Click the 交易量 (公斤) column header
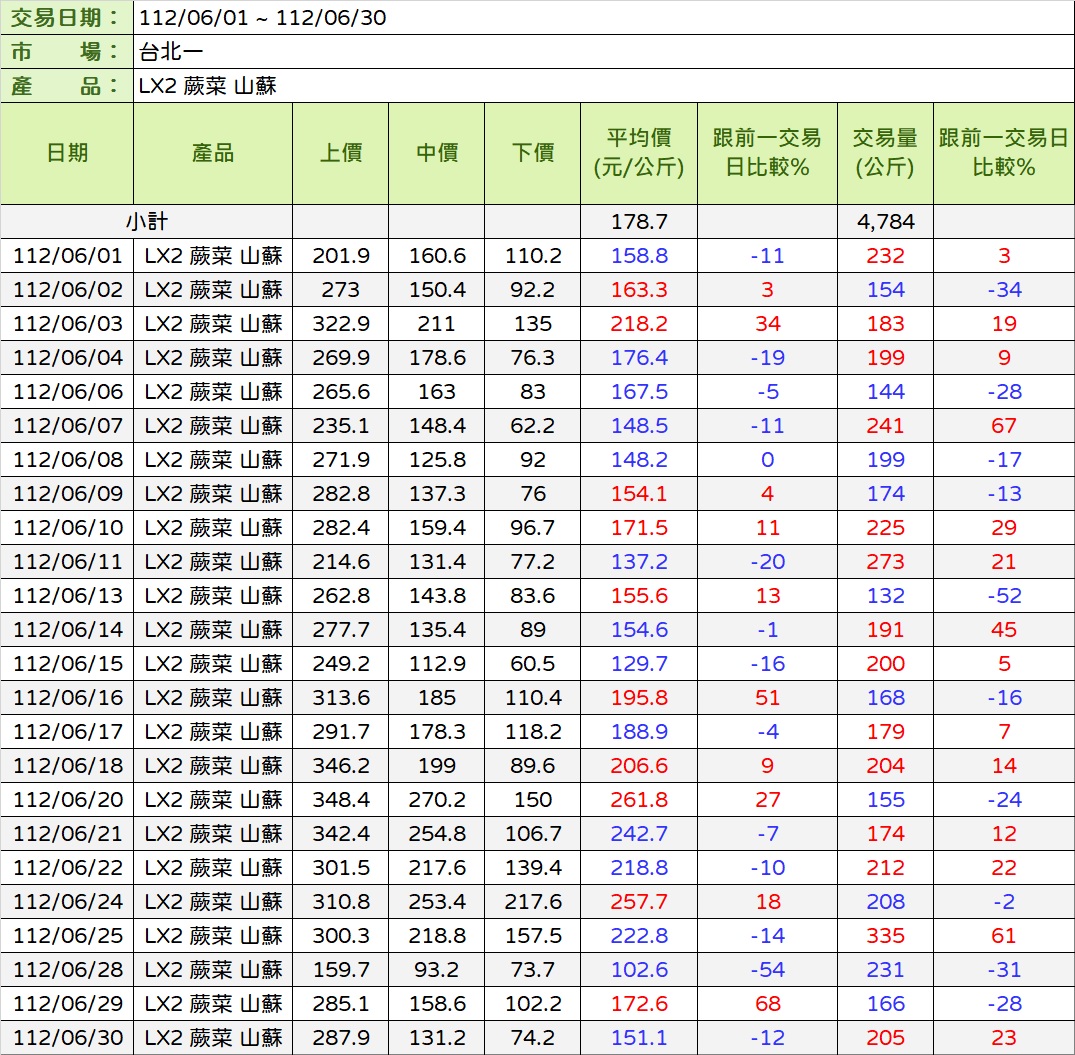The width and height of the screenshot is (1075, 1055). coord(885,153)
